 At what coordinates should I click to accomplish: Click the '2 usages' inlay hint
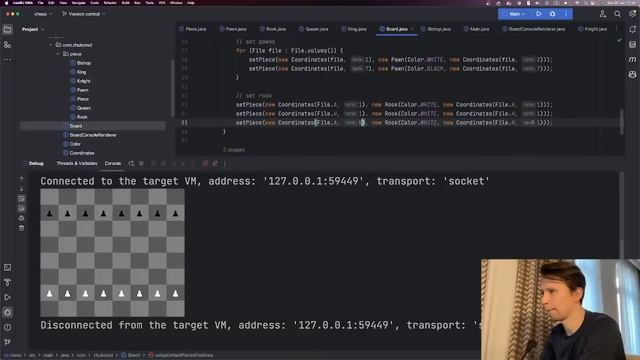click(234, 150)
